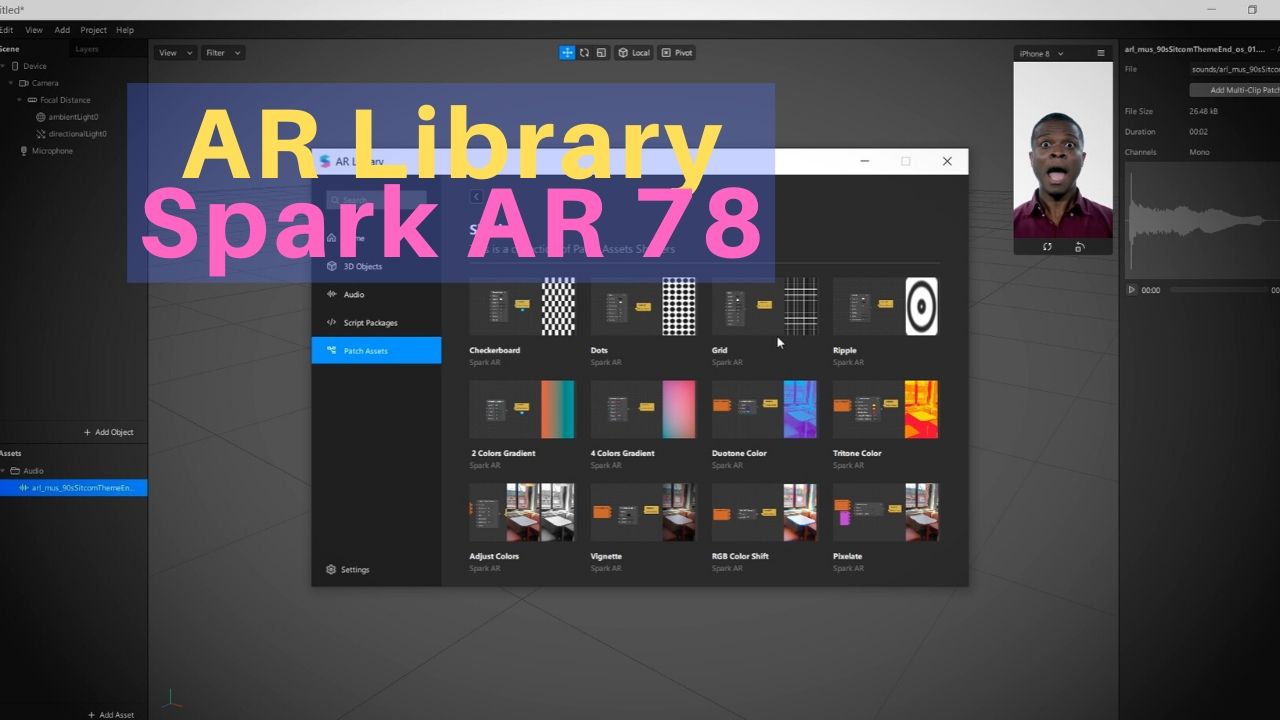This screenshot has height=720, width=1280.
Task: Select the Device icon in scene tree
Action: (x=14, y=66)
